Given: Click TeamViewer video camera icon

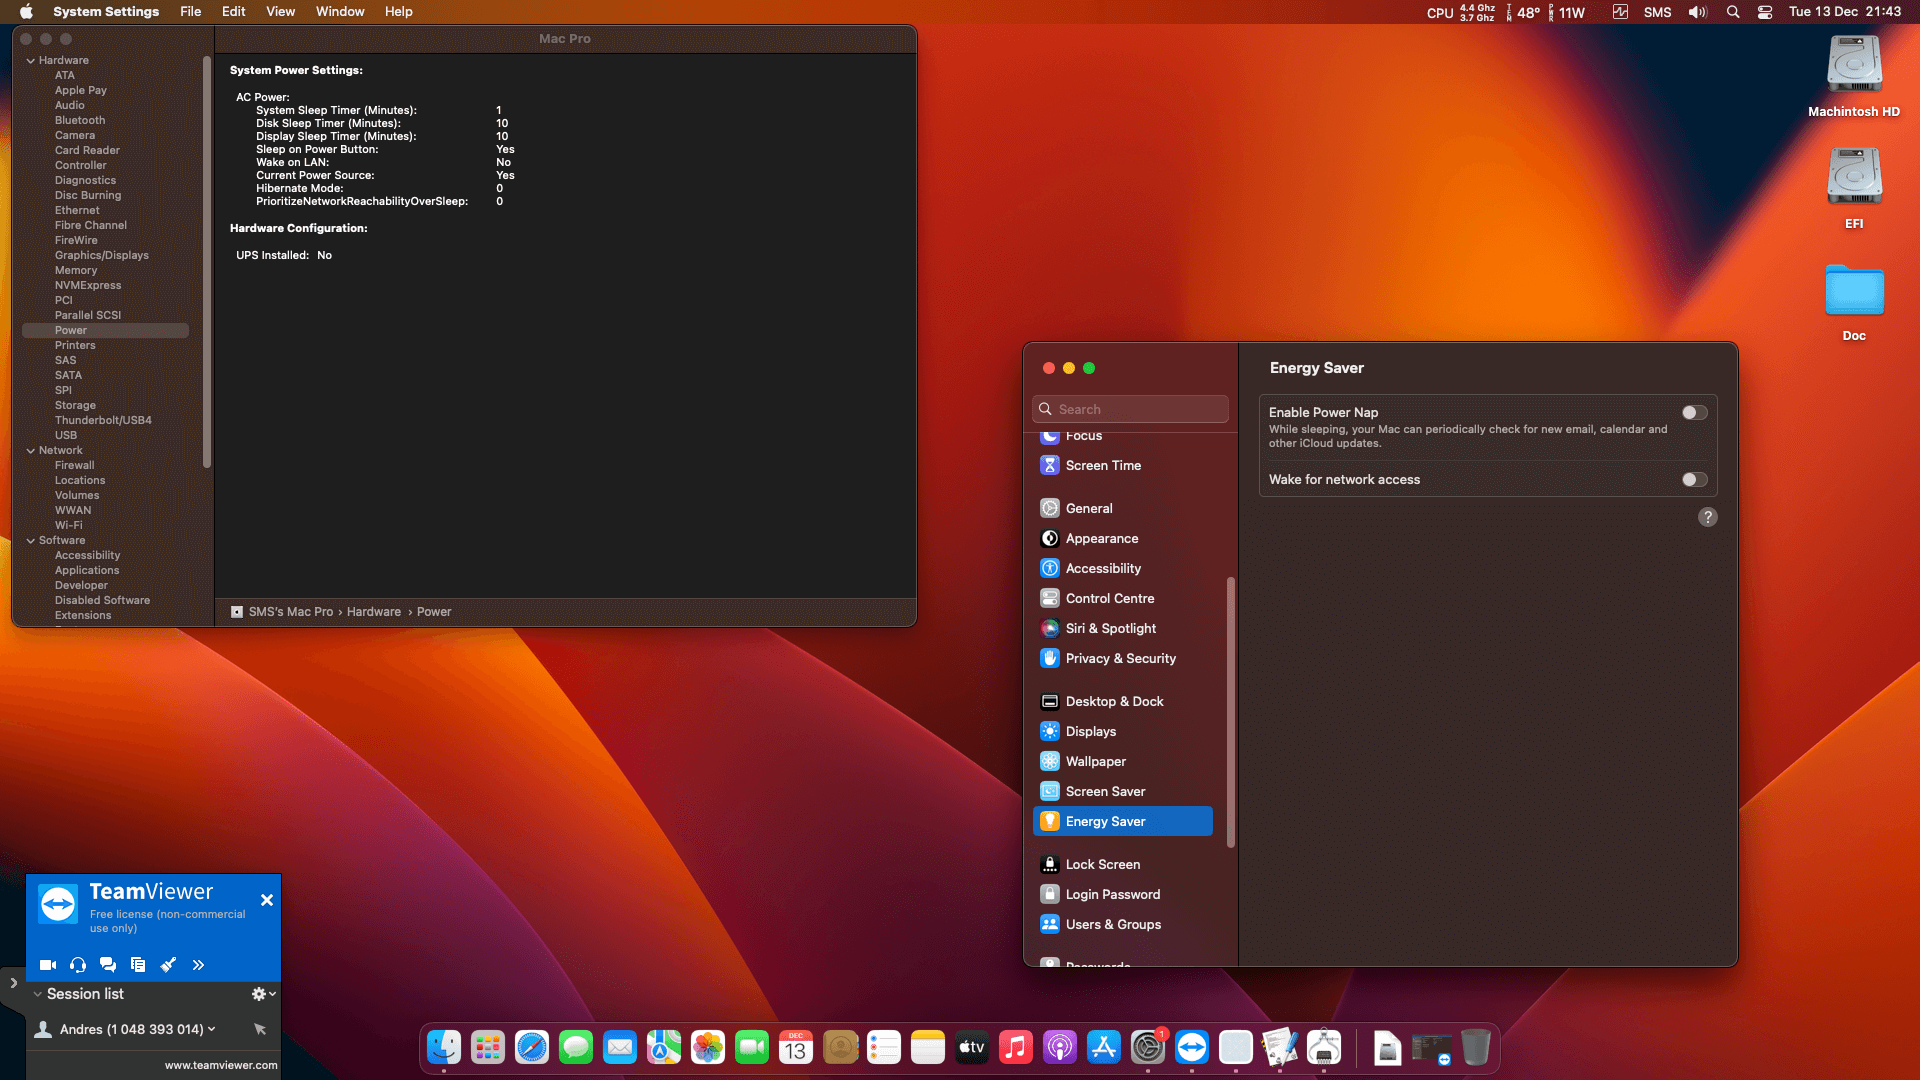Looking at the screenshot, I should [x=47, y=965].
